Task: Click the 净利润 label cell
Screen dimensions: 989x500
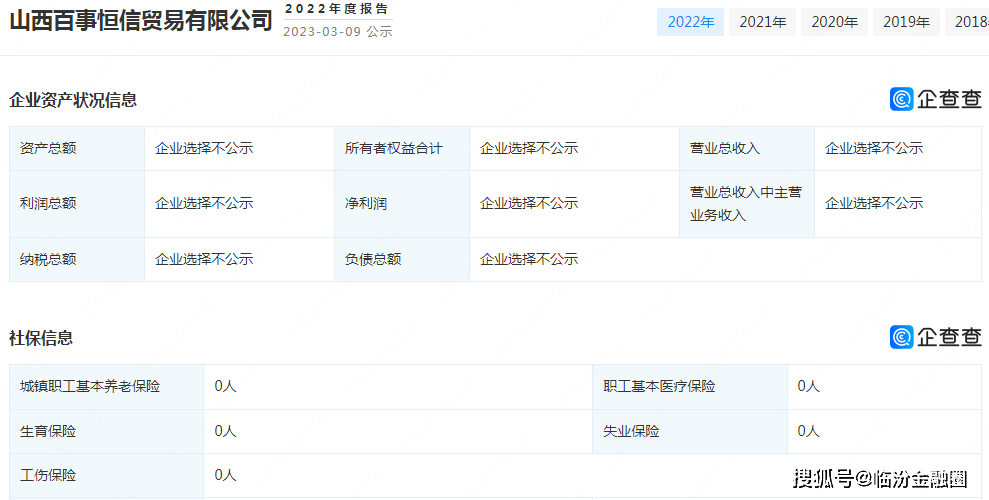Action: pyautogui.click(x=402, y=204)
